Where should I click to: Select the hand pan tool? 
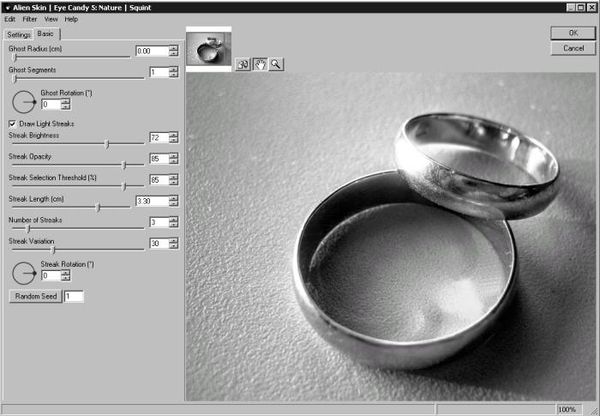click(259, 64)
